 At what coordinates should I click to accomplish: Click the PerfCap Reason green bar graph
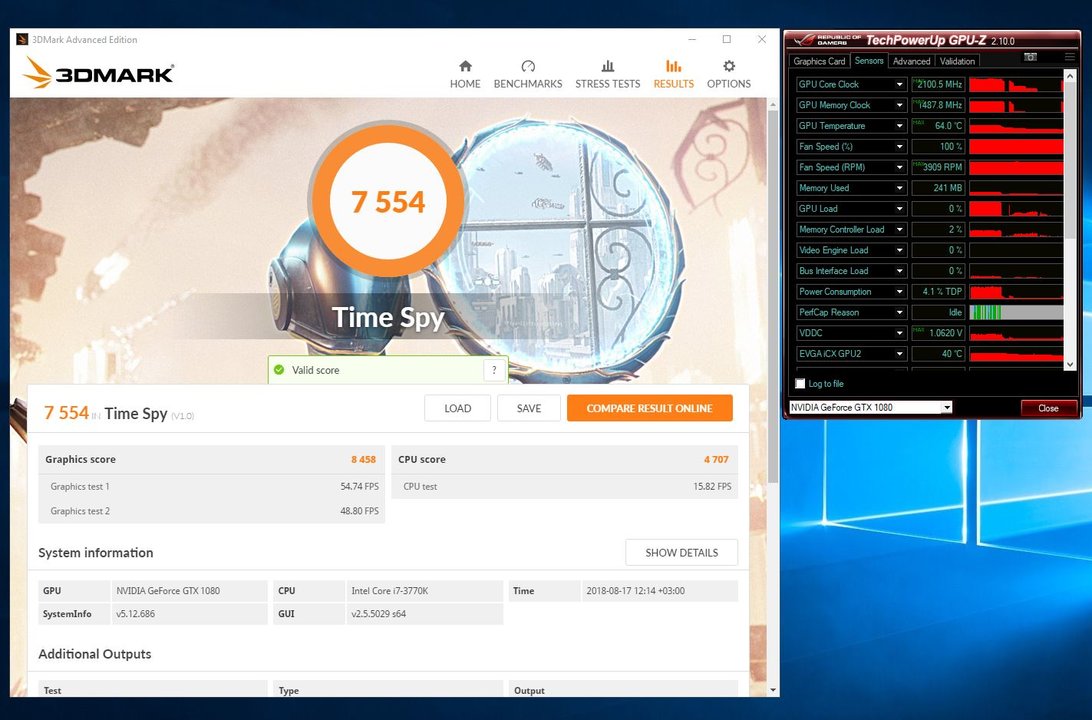click(1016, 313)
